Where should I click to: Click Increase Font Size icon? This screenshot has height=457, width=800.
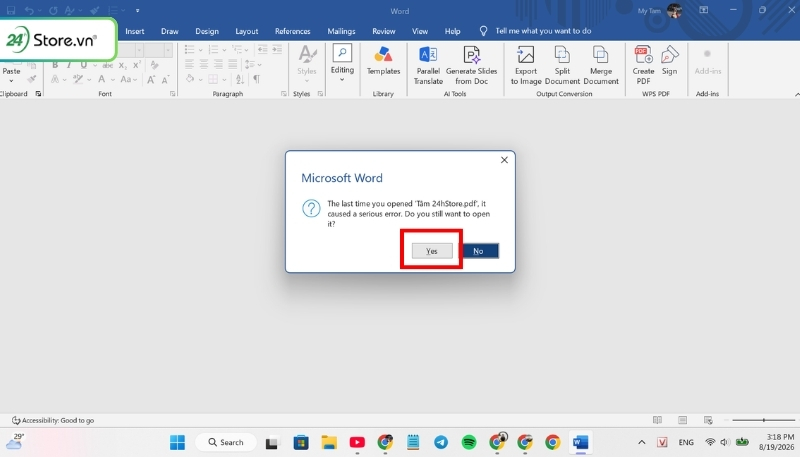(152, 80)
